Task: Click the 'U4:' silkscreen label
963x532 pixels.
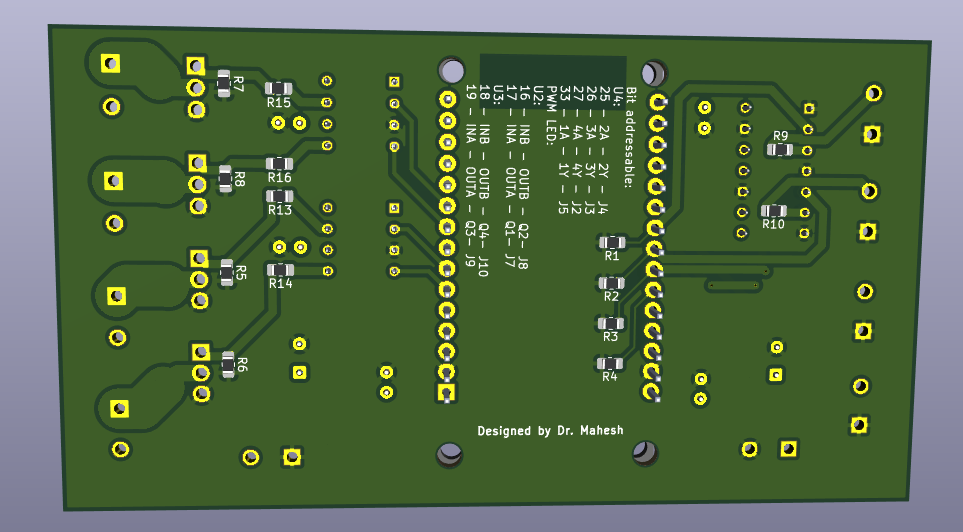Action: [x=618, y=95]
